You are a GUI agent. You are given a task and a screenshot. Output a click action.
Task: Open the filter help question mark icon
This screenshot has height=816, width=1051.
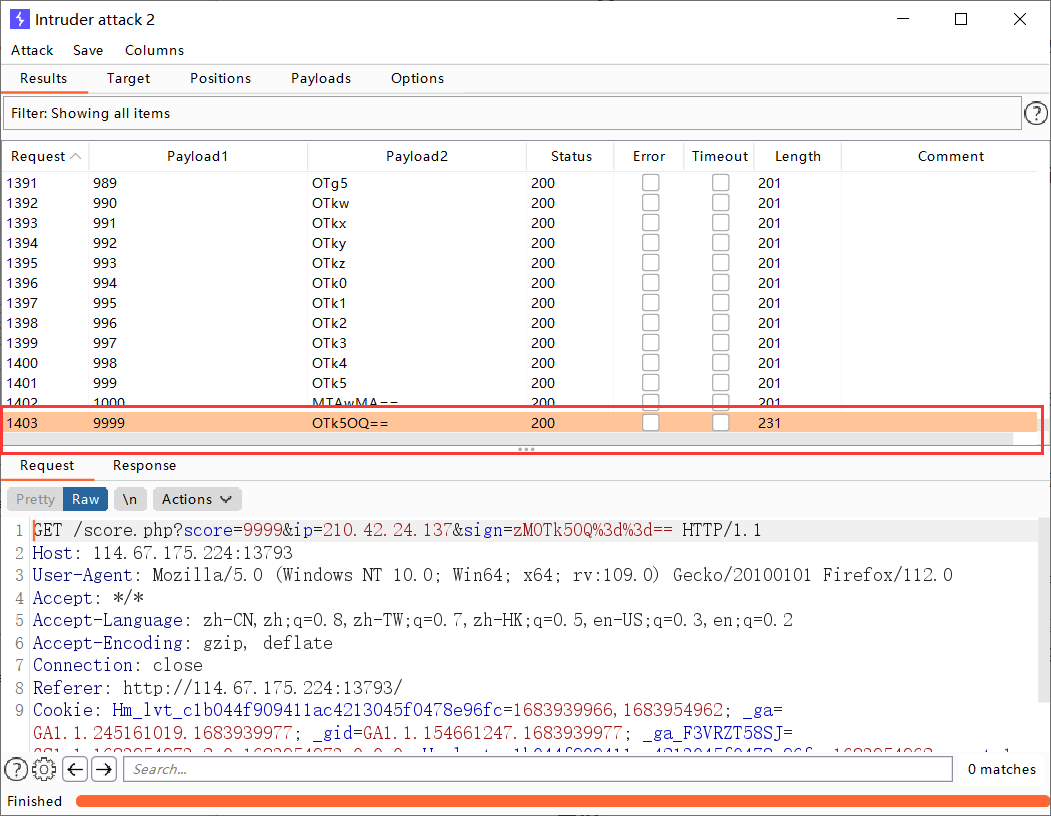(1036, 113)
